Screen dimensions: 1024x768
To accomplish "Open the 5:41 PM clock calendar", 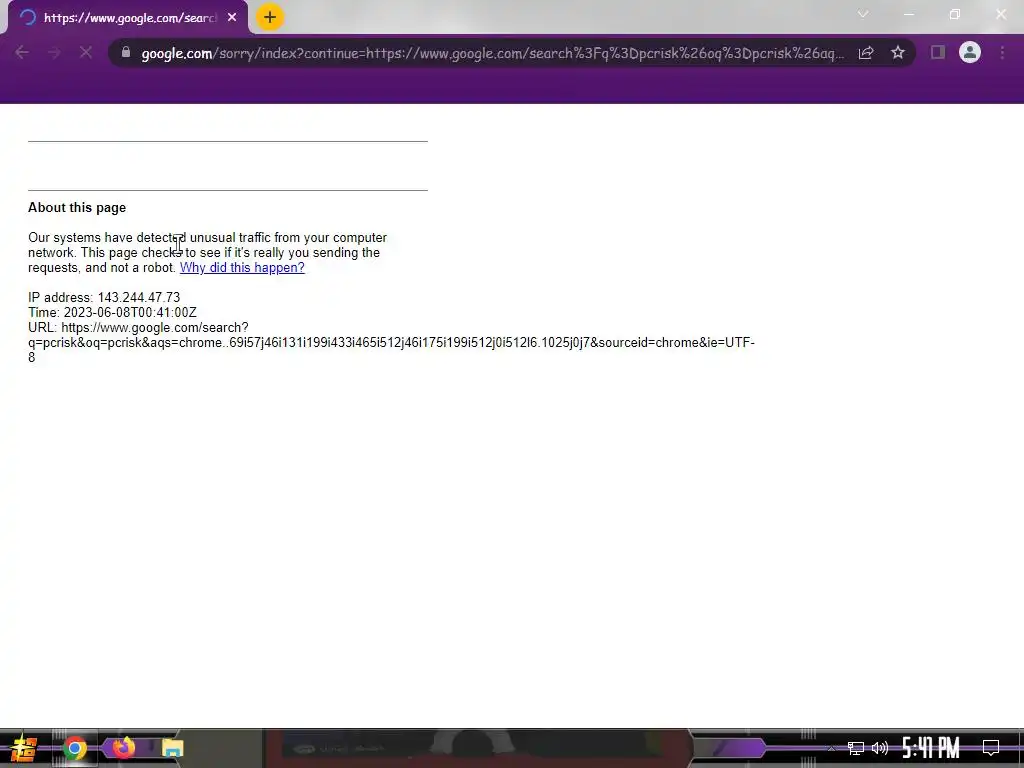I will 931,748.
